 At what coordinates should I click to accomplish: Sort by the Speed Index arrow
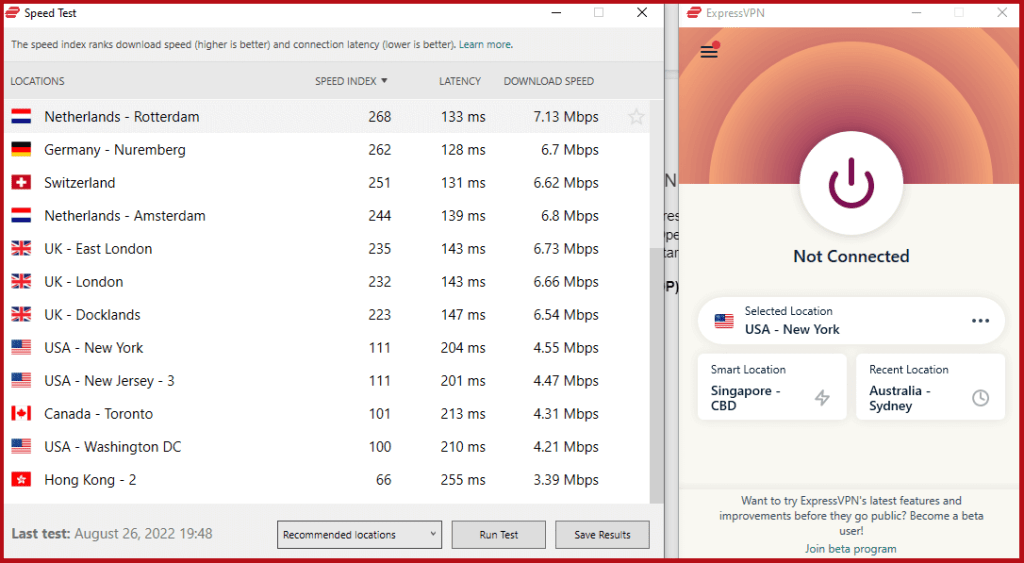pos(384,81)
